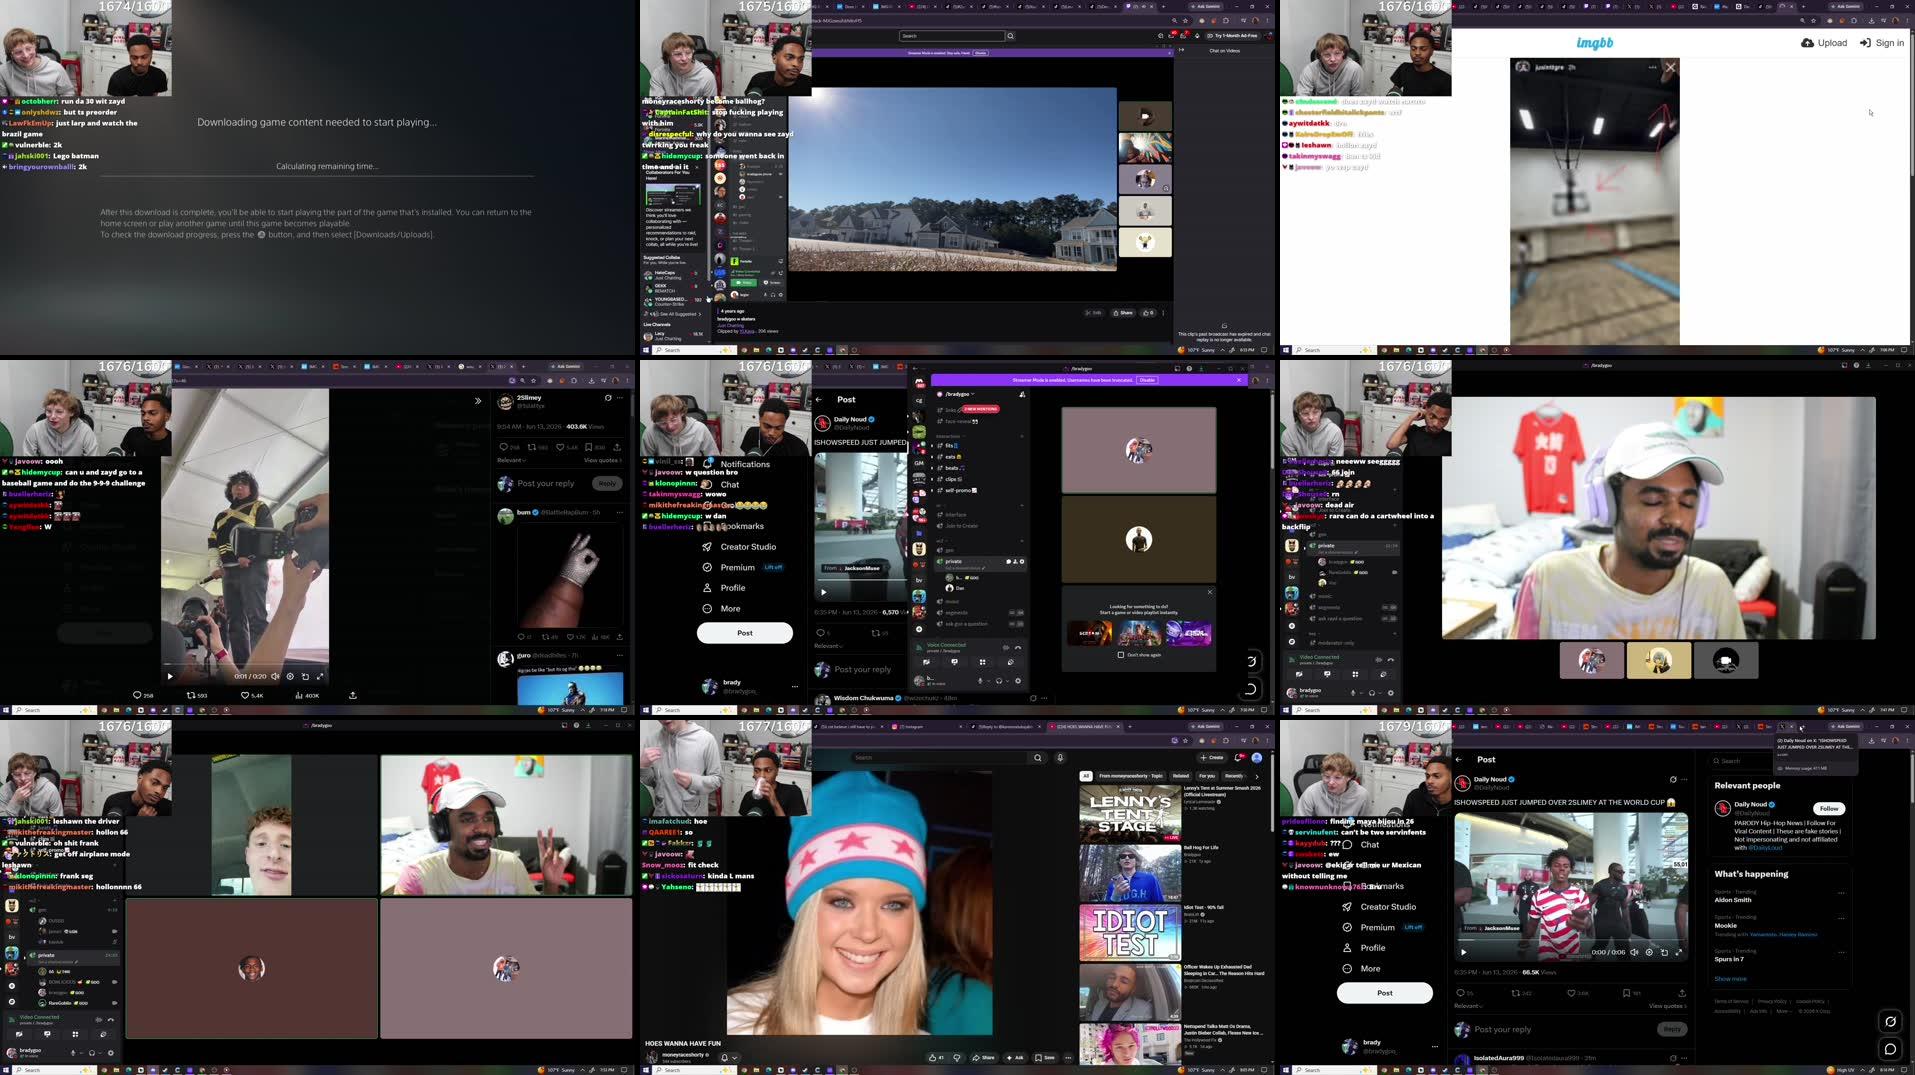The width and height of the screenshot is (1915, 1075).
Task: Bookmark the Daily Noud post on the full X page
Action: [x=1627, y=993]
